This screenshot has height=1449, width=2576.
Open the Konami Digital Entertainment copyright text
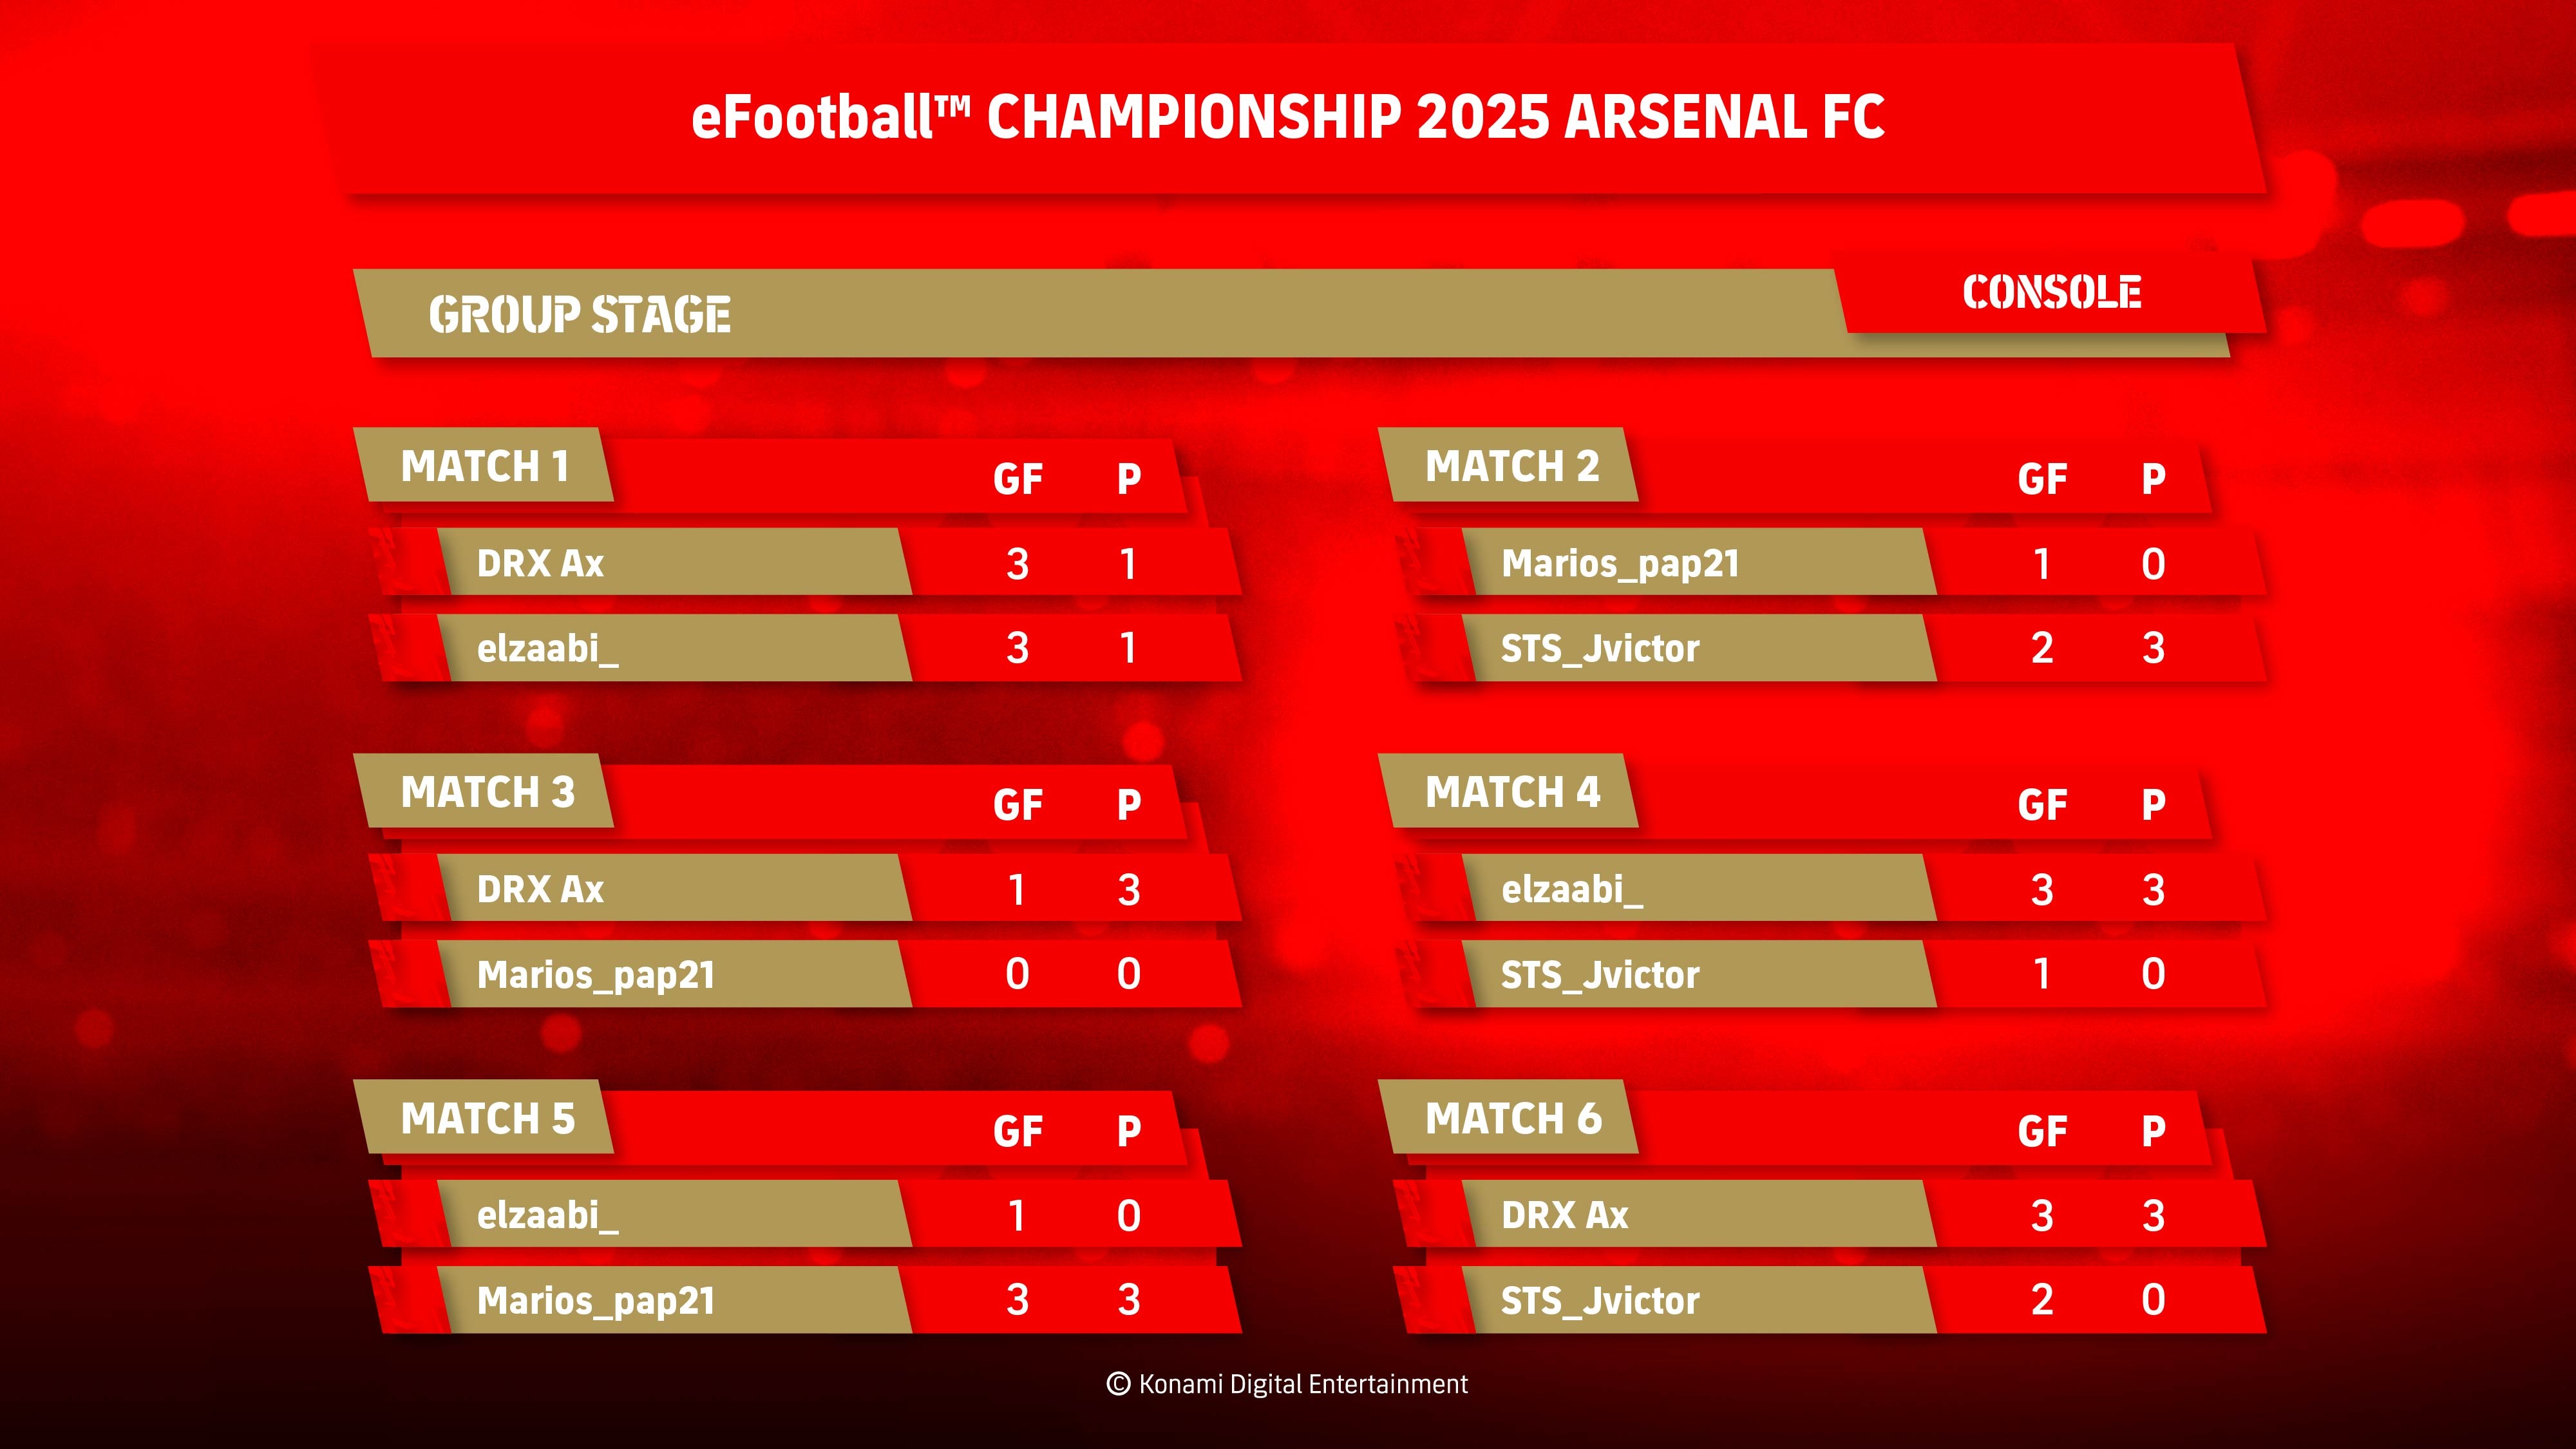[x=1287, y=1384]
